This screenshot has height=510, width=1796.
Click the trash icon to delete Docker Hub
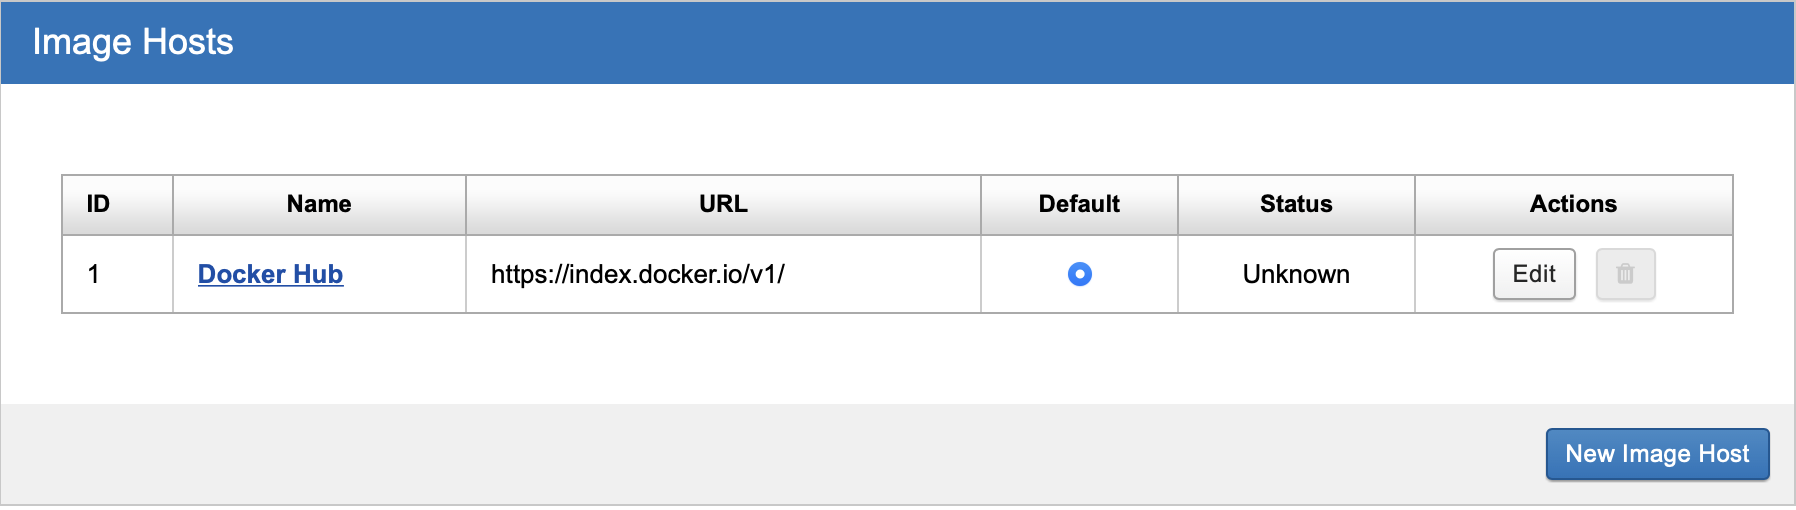[1625, 274]
